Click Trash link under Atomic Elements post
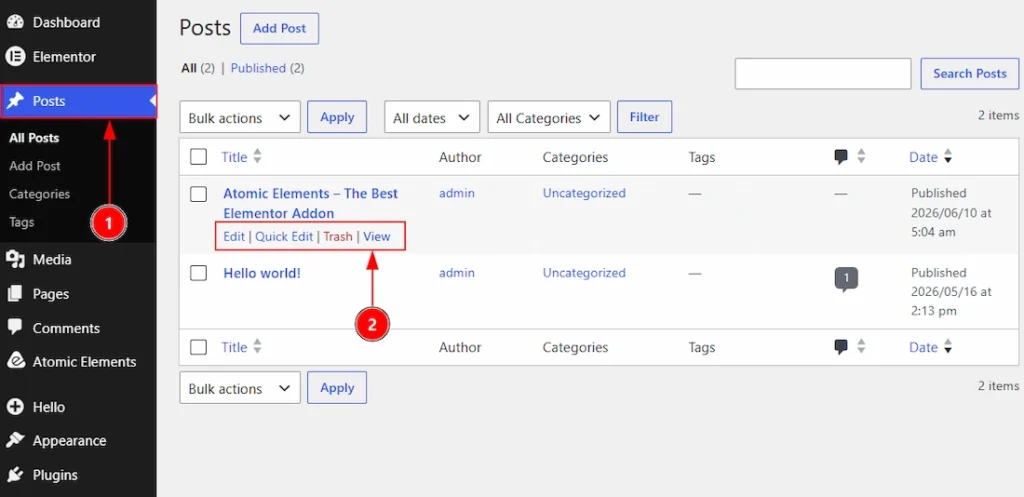The image size is (1024, 497). (x=338, y=236)
